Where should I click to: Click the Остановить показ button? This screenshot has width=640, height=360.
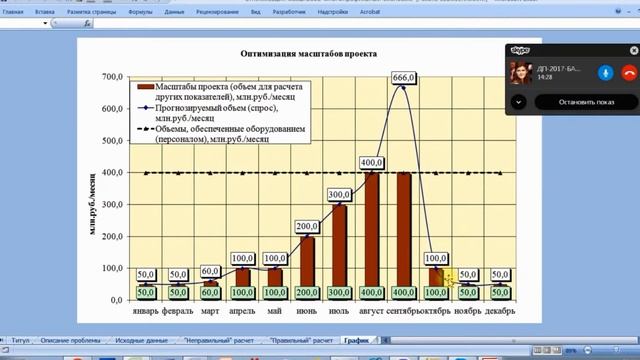(586, 102)
